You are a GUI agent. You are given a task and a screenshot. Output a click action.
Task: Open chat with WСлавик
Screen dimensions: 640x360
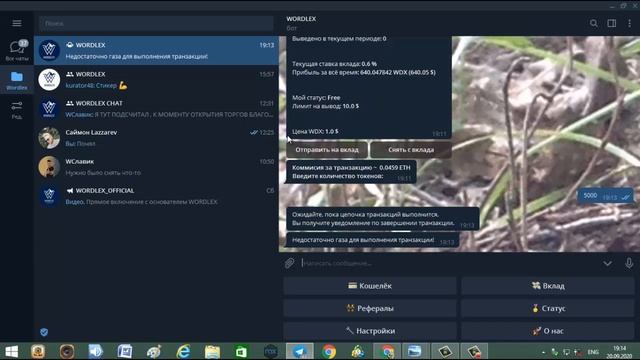(156, 167)
